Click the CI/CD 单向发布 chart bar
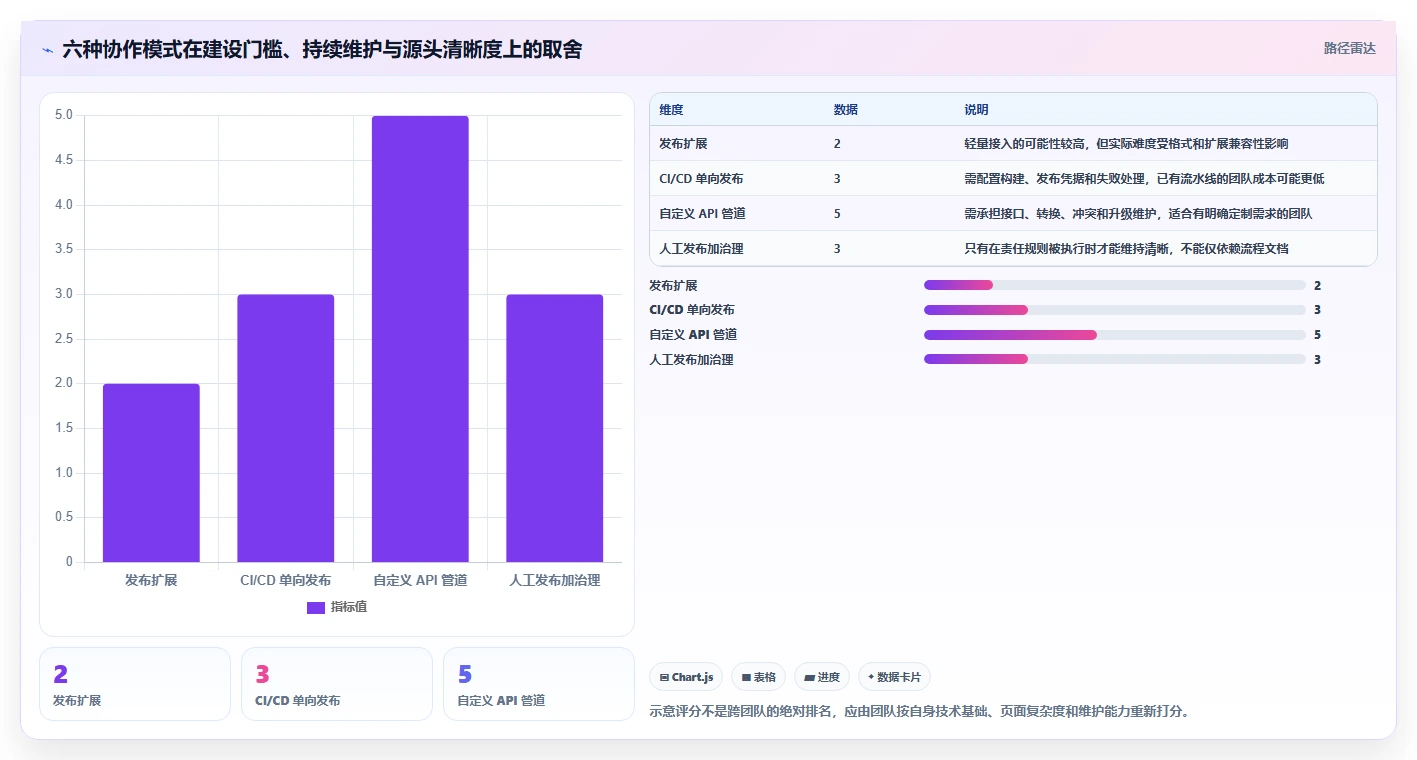Screen dimensions: 1417x760 pos(286,428)
